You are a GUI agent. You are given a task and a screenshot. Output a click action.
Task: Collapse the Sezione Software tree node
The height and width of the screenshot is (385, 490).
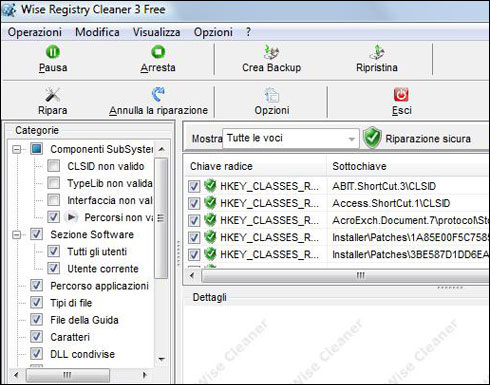[16, 235]
